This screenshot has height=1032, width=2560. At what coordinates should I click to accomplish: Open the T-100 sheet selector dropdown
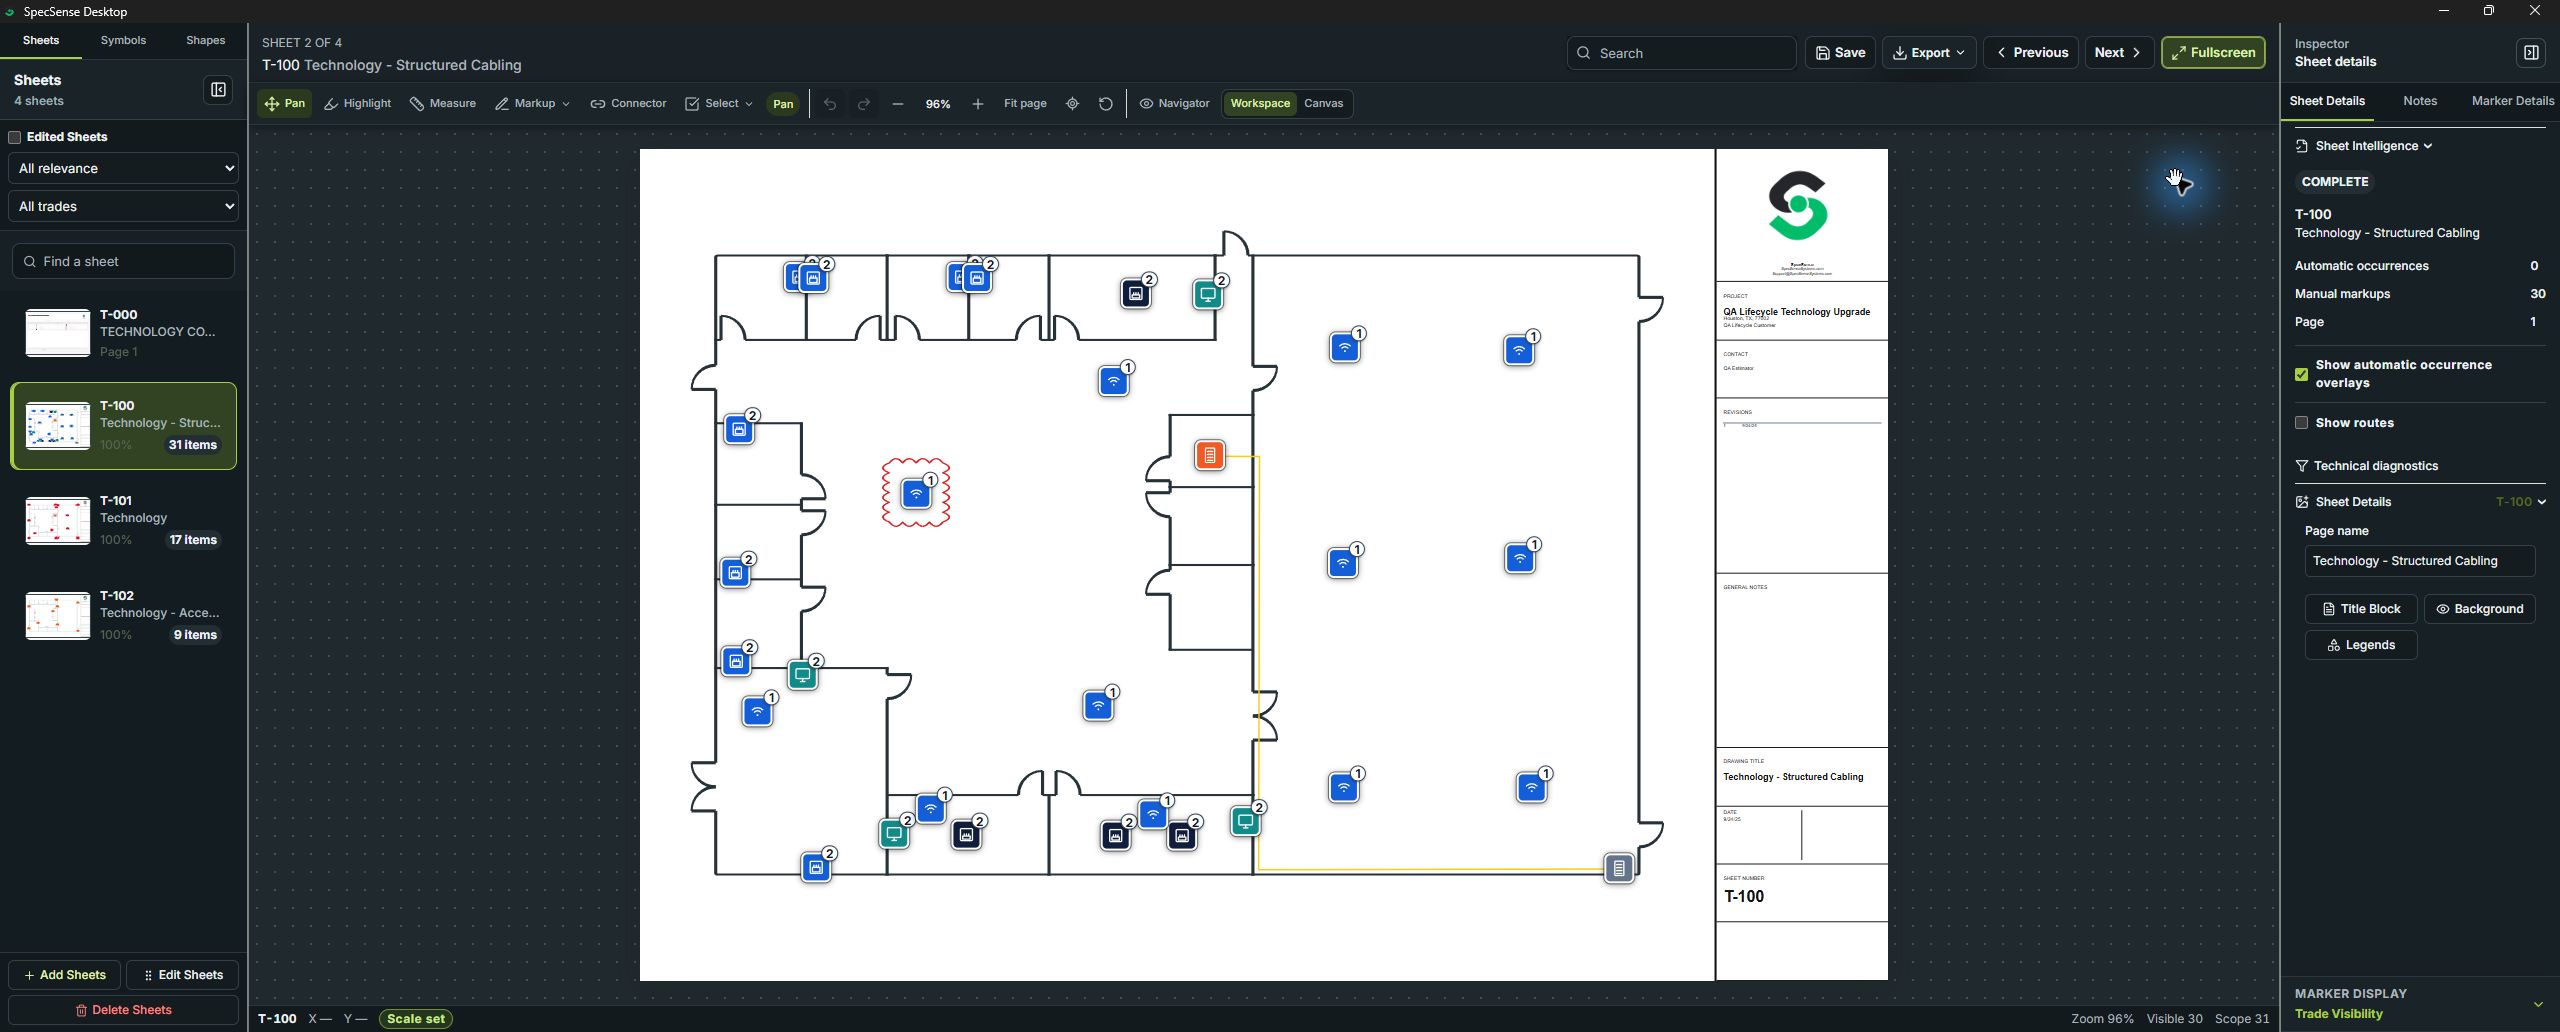pyautogui.click(x=2520, y=502)
